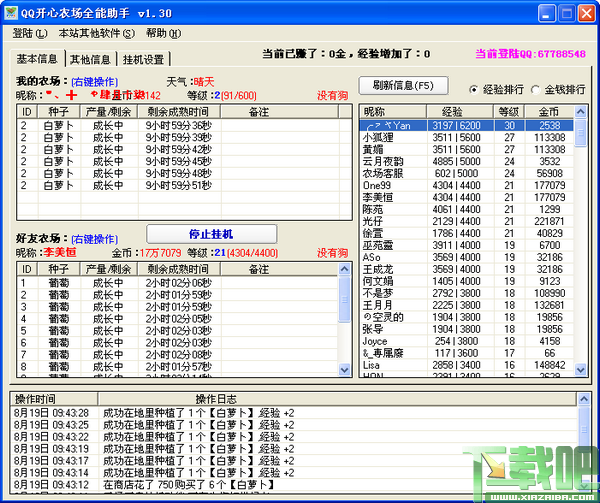Click 剩余成熟时间 header in friend farm table
Screen dimensions: 600x503
click(179, 269)
